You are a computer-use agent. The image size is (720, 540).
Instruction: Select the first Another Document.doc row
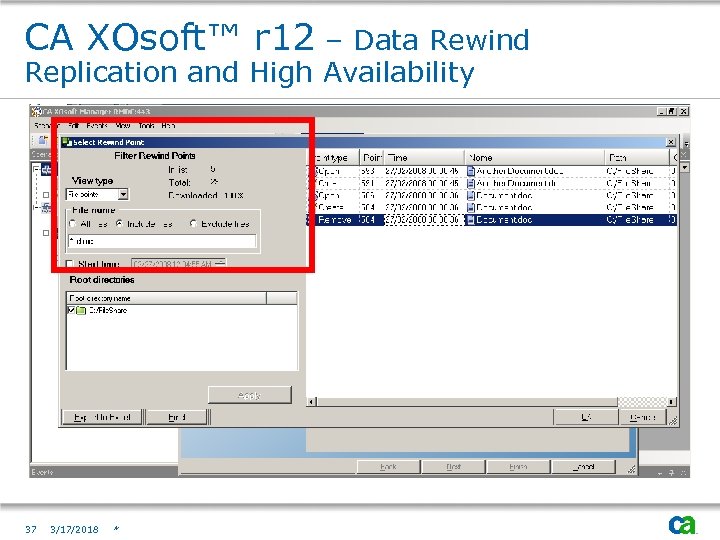[x=491, y=171]
